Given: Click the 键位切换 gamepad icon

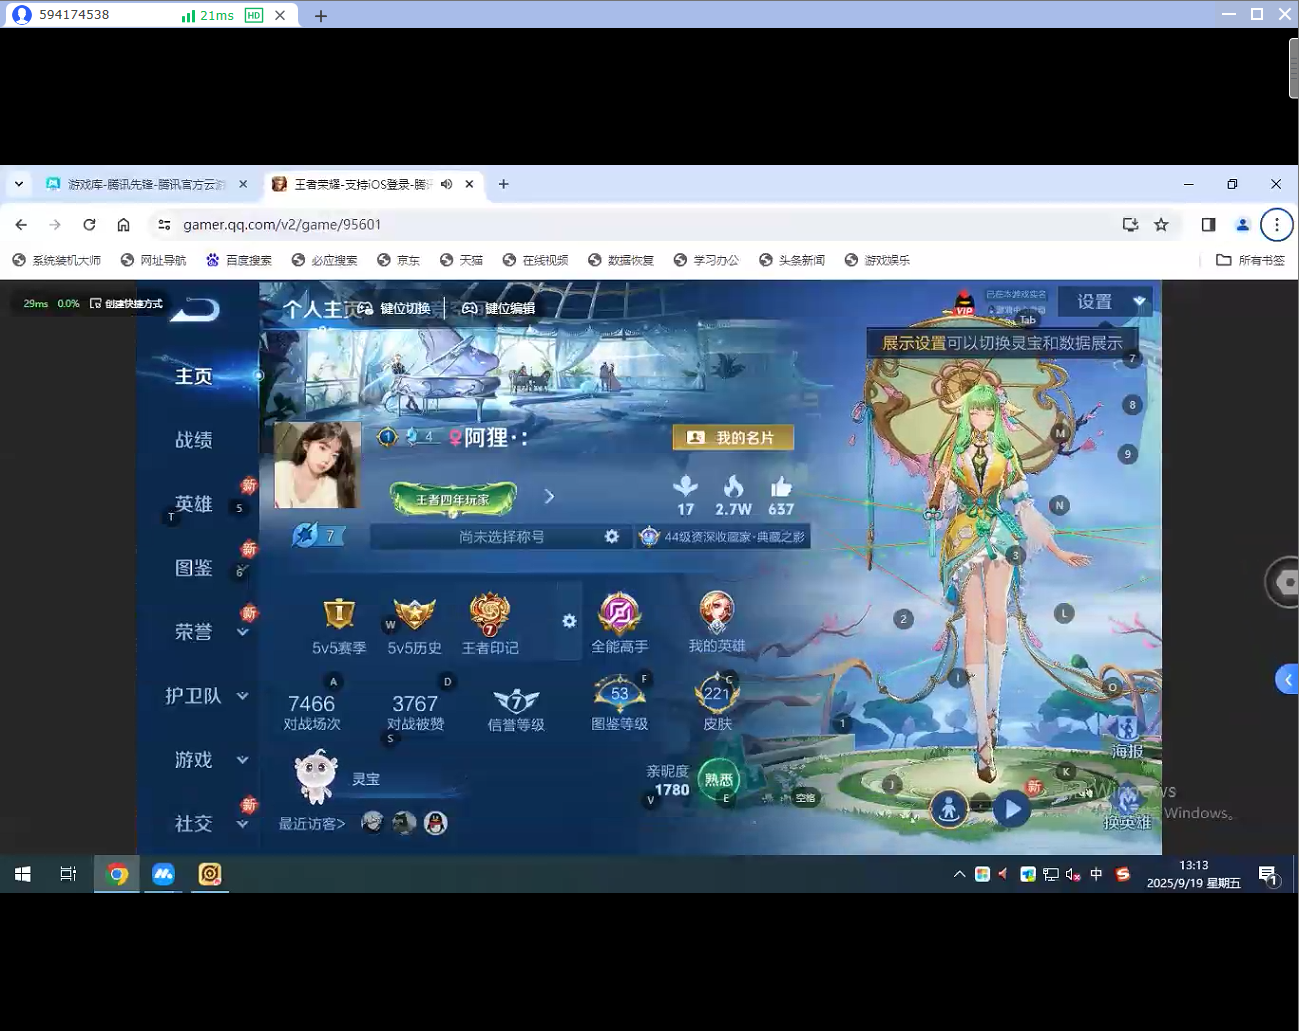Looking at the screenshot, I should click(365, 308).
